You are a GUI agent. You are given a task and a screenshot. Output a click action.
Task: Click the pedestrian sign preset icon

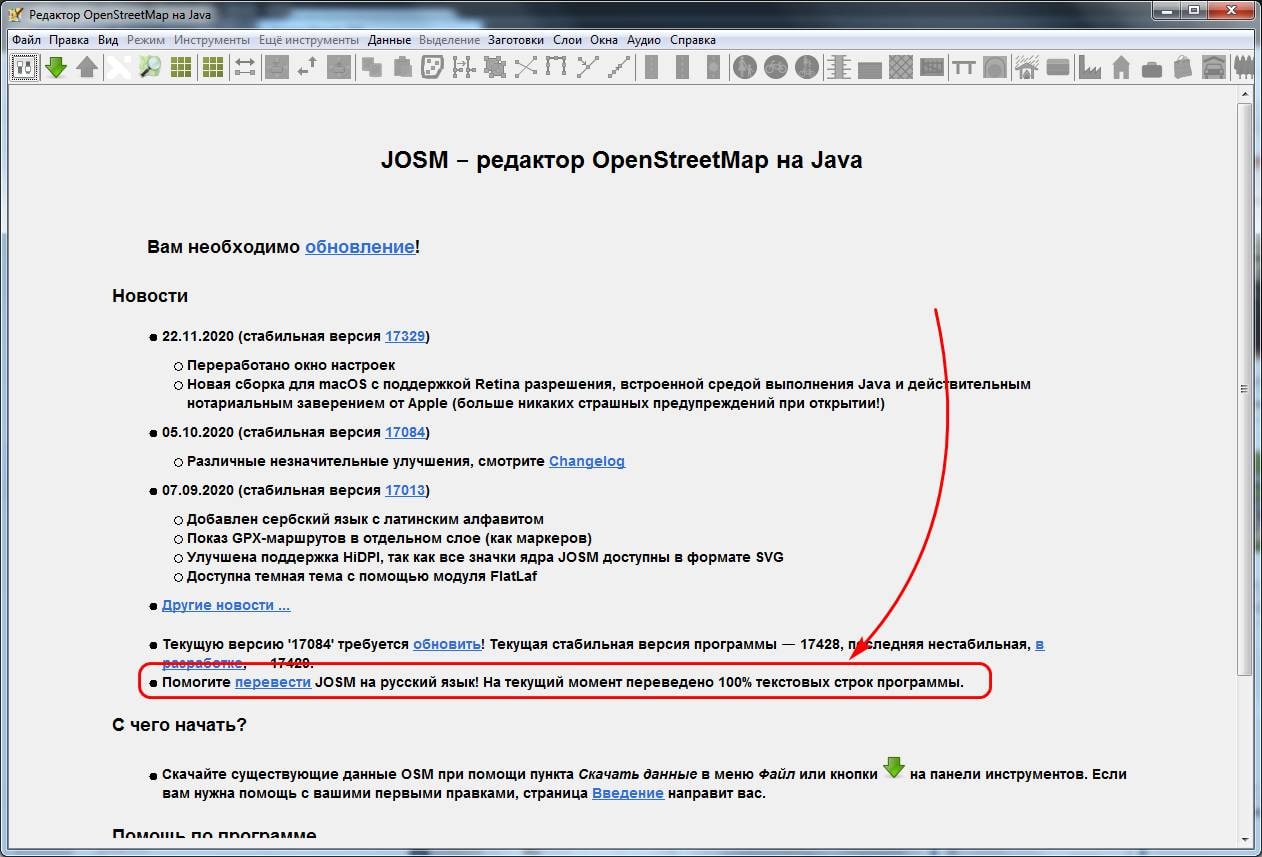(744, 67)
